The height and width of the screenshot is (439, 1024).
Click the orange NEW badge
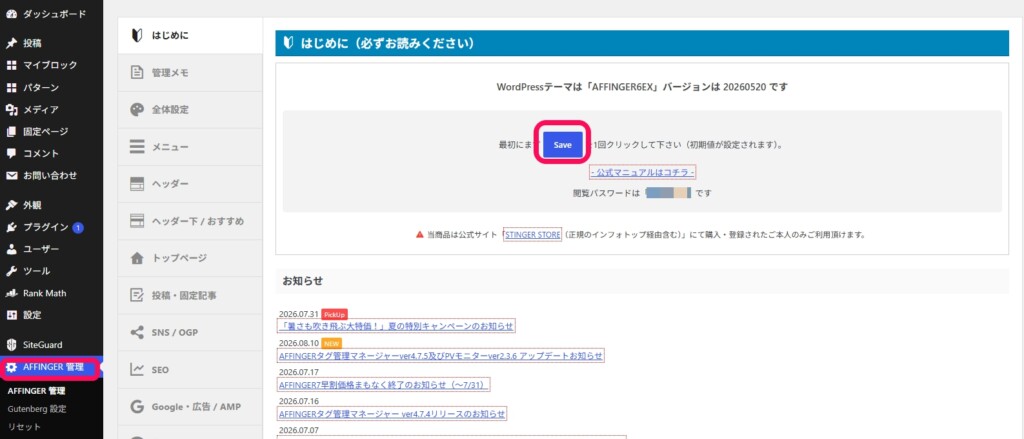[x=332, y=343]
